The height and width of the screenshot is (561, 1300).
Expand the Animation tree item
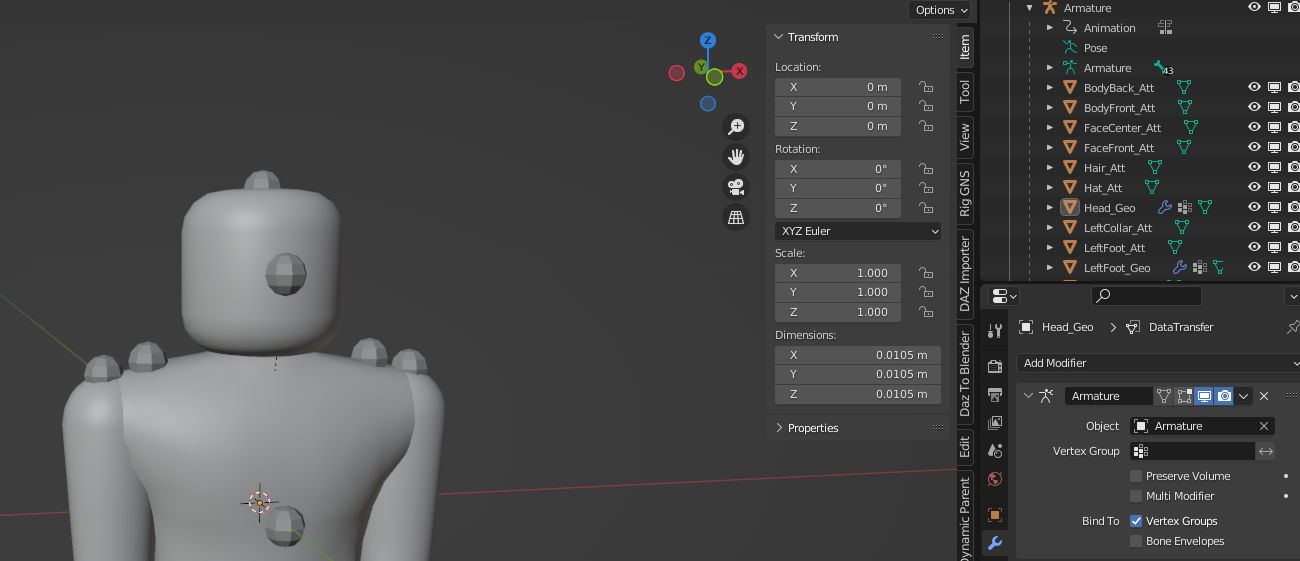[1050, 28]
